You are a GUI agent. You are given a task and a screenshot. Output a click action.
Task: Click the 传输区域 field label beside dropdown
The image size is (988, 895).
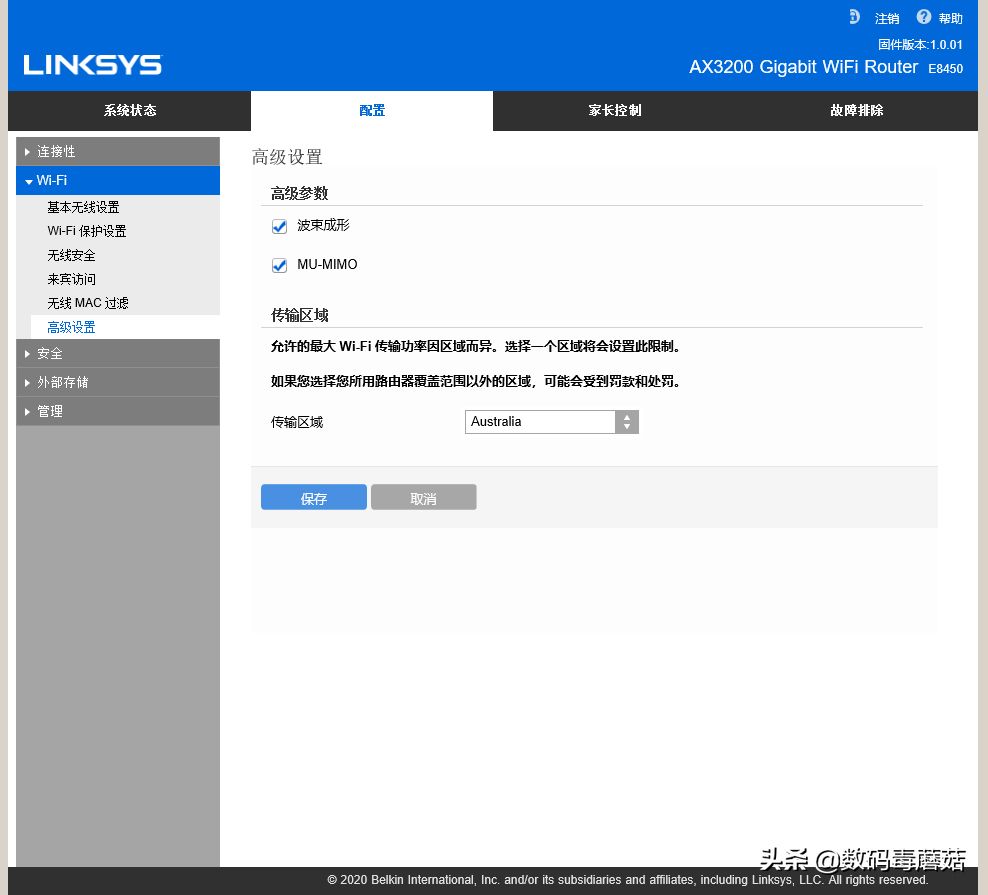pyautogui.click(x=297, y=422)
